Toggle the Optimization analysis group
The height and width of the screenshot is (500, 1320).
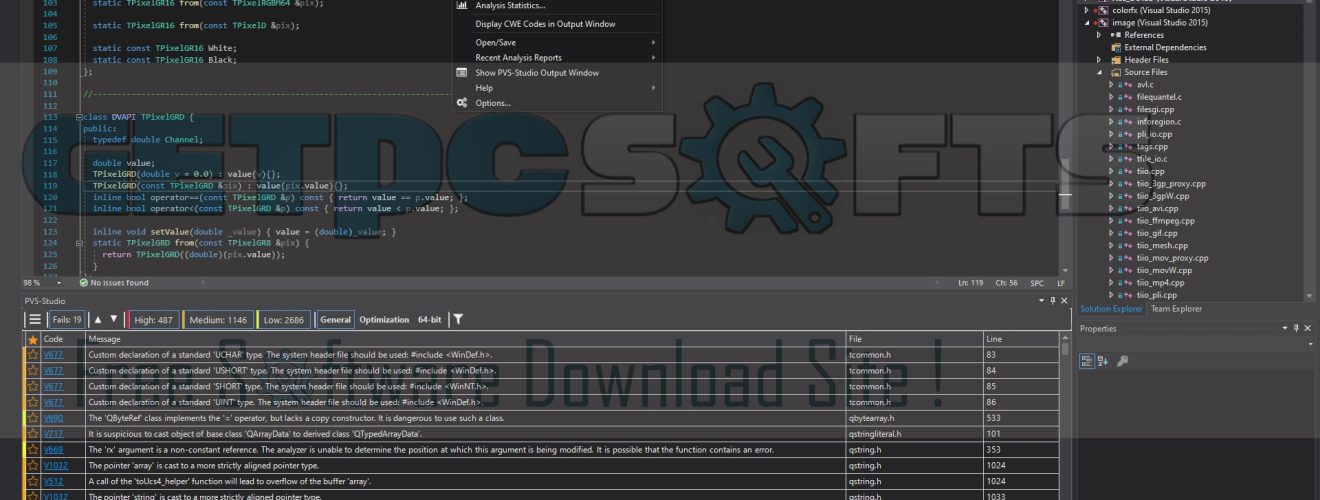click(384, 320)
